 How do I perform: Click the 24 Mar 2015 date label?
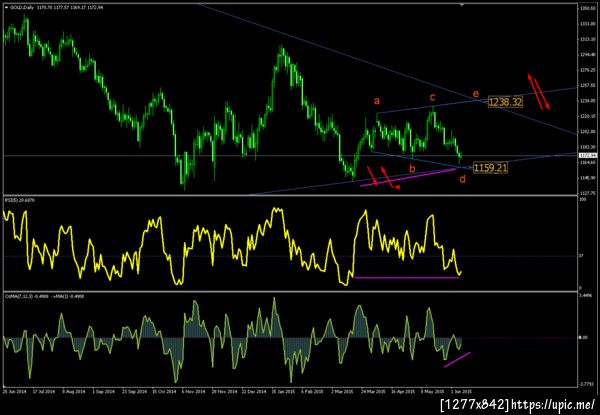coord(375,392)
